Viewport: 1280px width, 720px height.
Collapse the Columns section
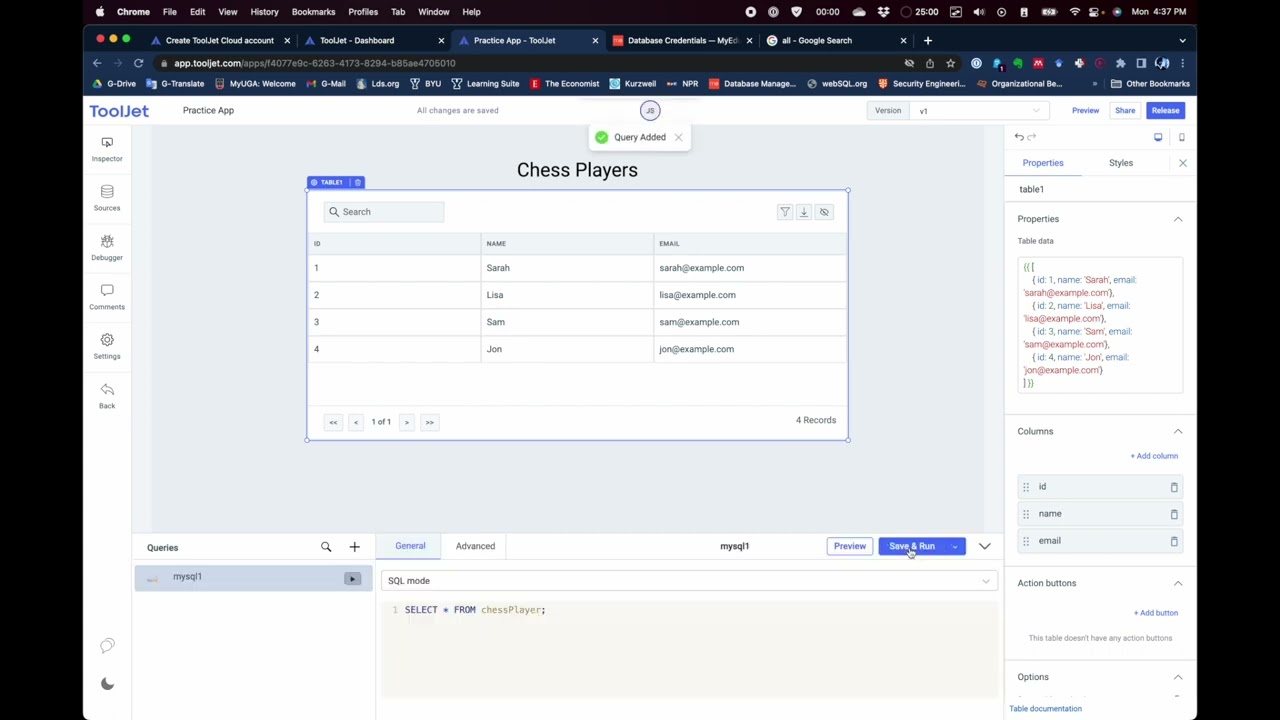(x=1178, y=432)
